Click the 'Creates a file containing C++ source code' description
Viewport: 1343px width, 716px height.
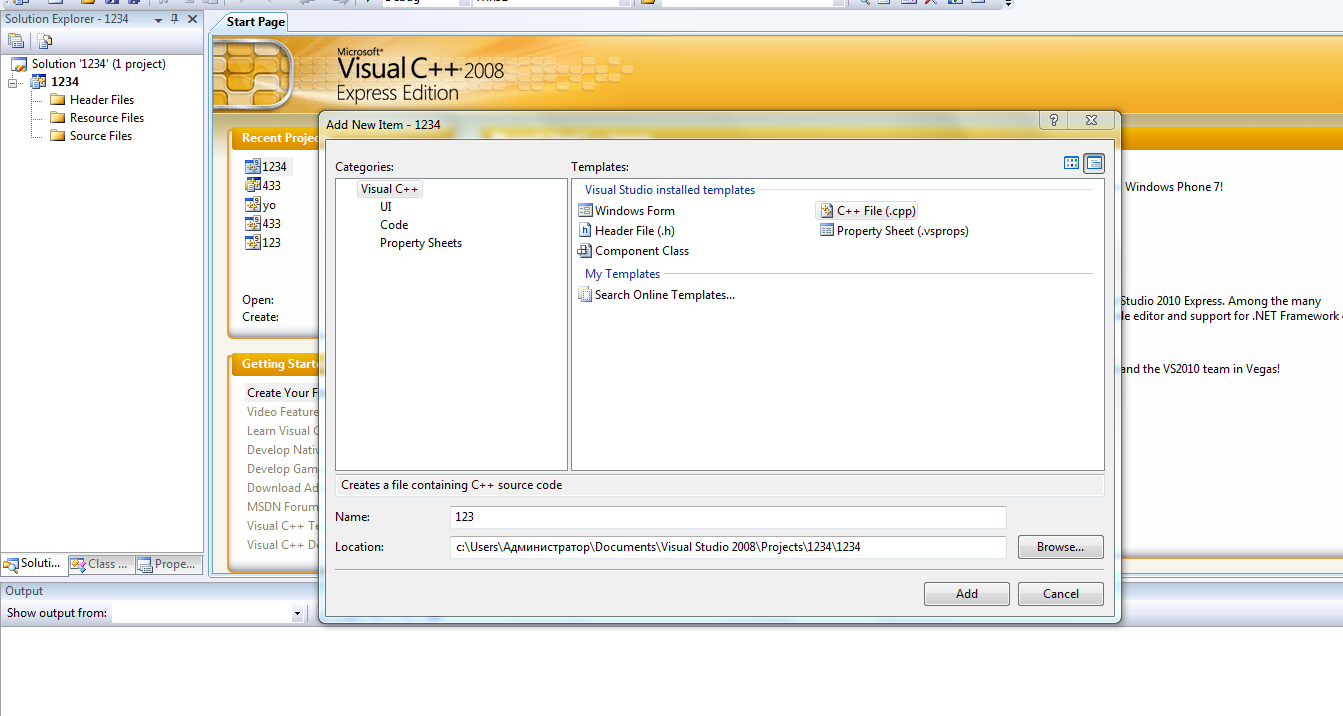click(452, 485)
